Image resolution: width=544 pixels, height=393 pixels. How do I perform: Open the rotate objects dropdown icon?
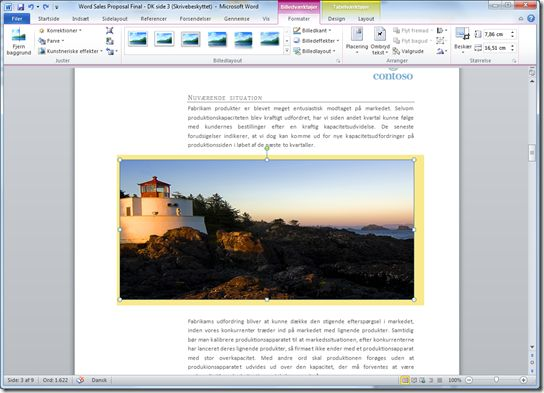pyautogui.click(x=441, y=51)
